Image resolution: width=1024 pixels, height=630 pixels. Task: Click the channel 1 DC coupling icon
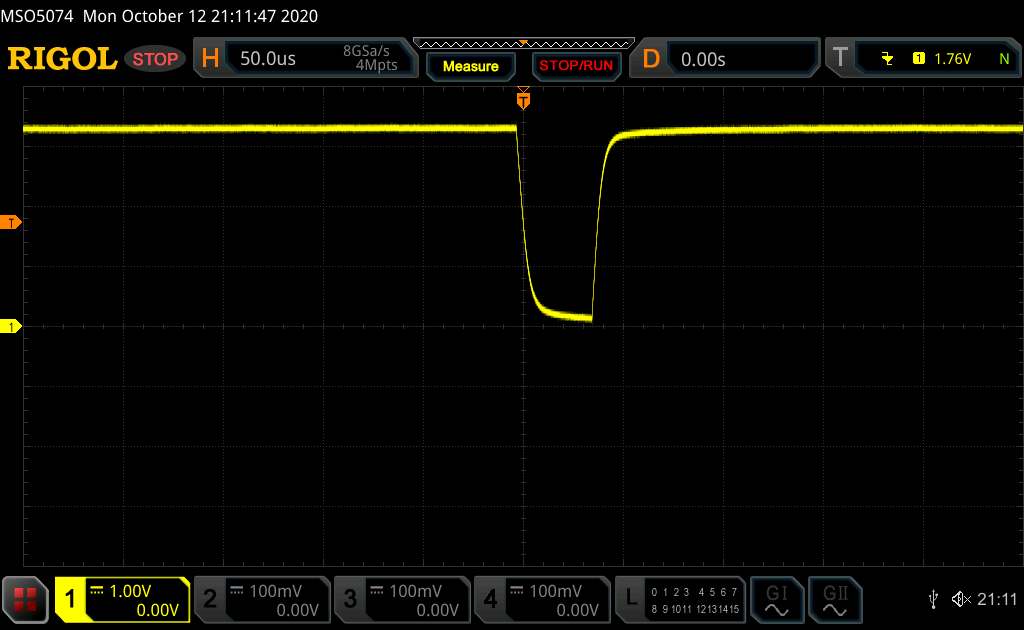click(97, 591)
